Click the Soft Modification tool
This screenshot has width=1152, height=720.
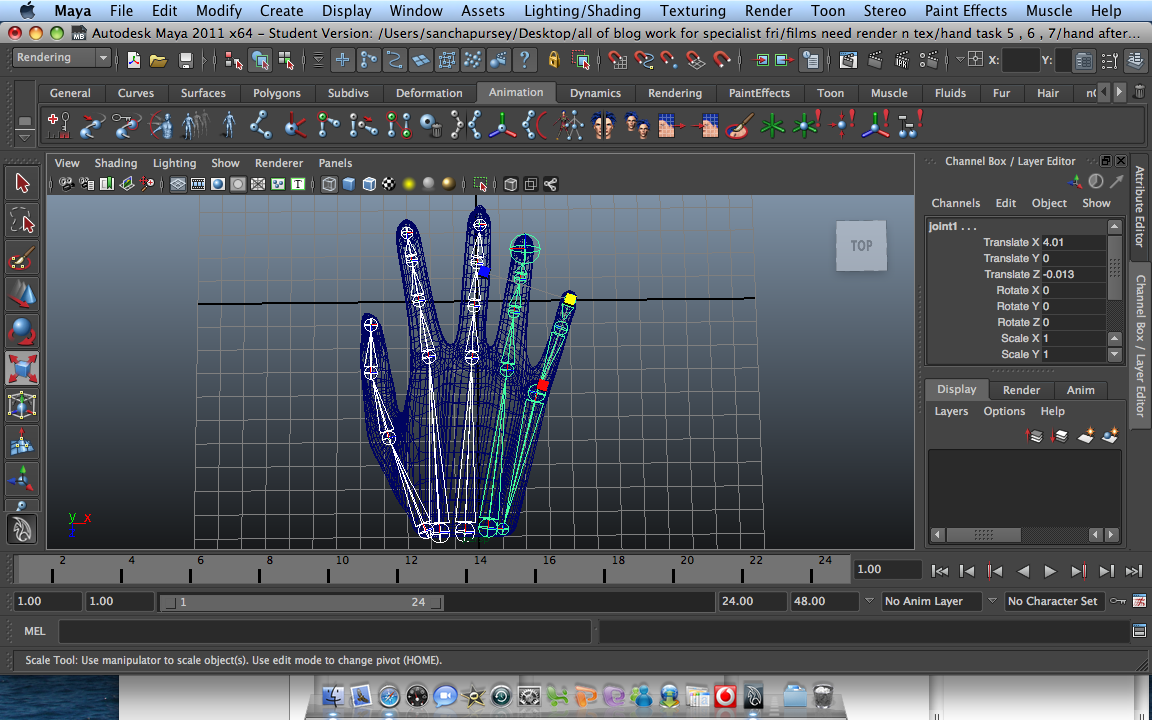coord(21,442)
